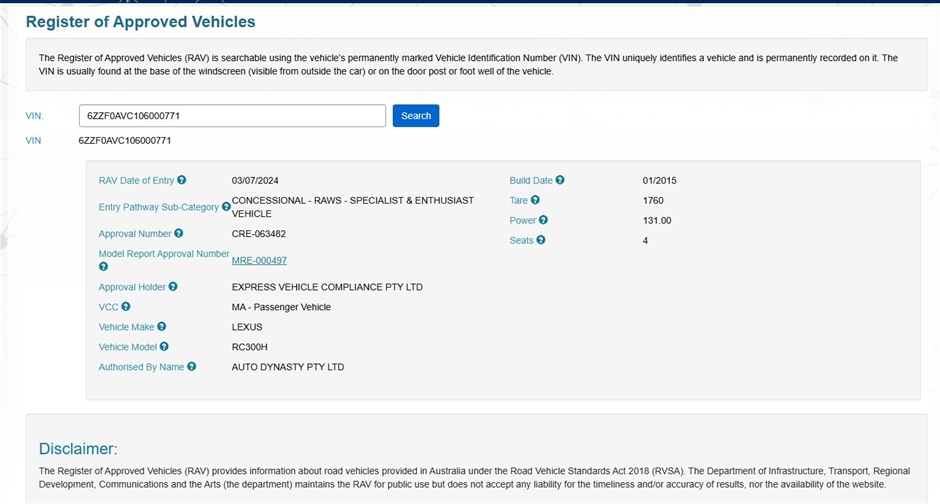Click help icon beside Entry Pathway Sub-Category
The width and height of the screenshot is (940, 504).
pos(226,207)
